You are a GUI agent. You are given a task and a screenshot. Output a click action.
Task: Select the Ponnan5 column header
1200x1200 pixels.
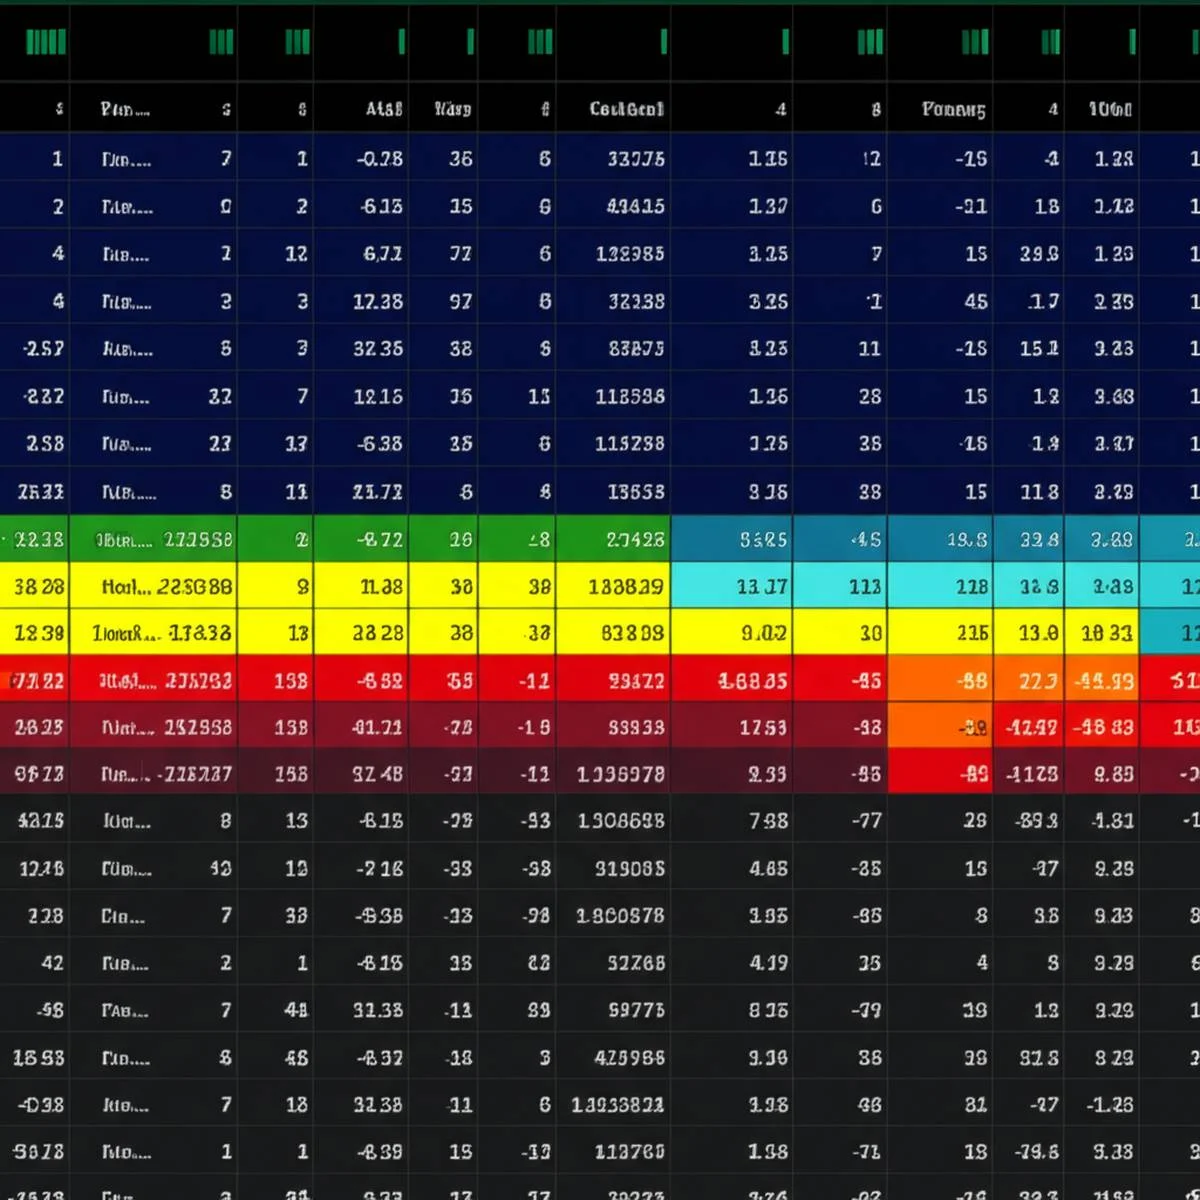[953, 109]
